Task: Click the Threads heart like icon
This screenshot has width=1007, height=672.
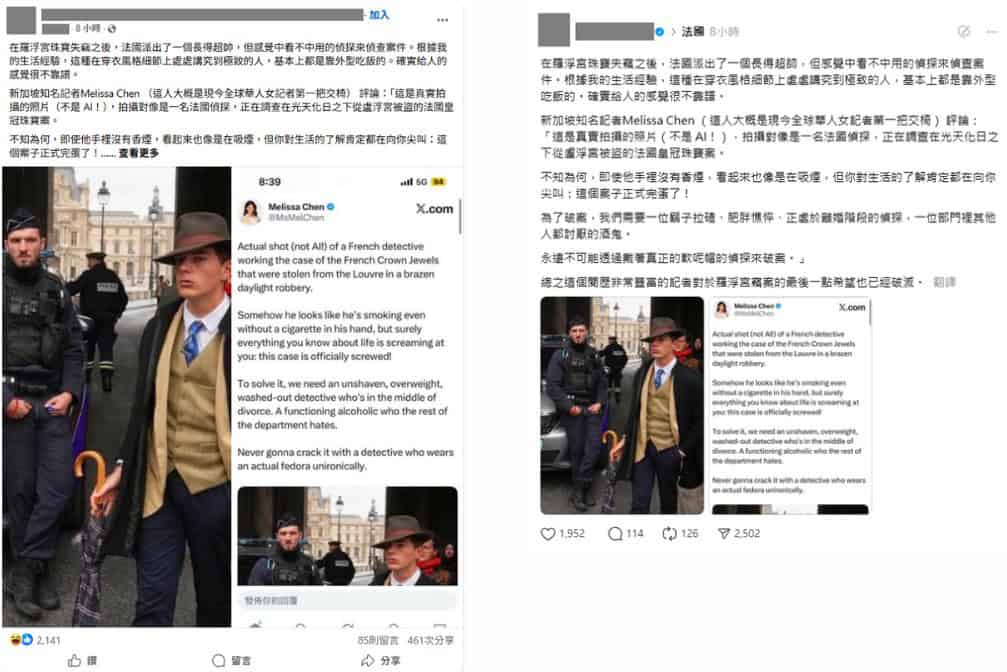Action: pyautogui.click(x=548, y=533)
